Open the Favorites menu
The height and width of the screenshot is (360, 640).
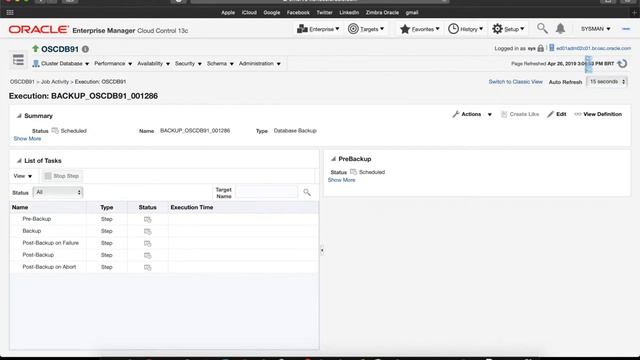coord(420,29)
